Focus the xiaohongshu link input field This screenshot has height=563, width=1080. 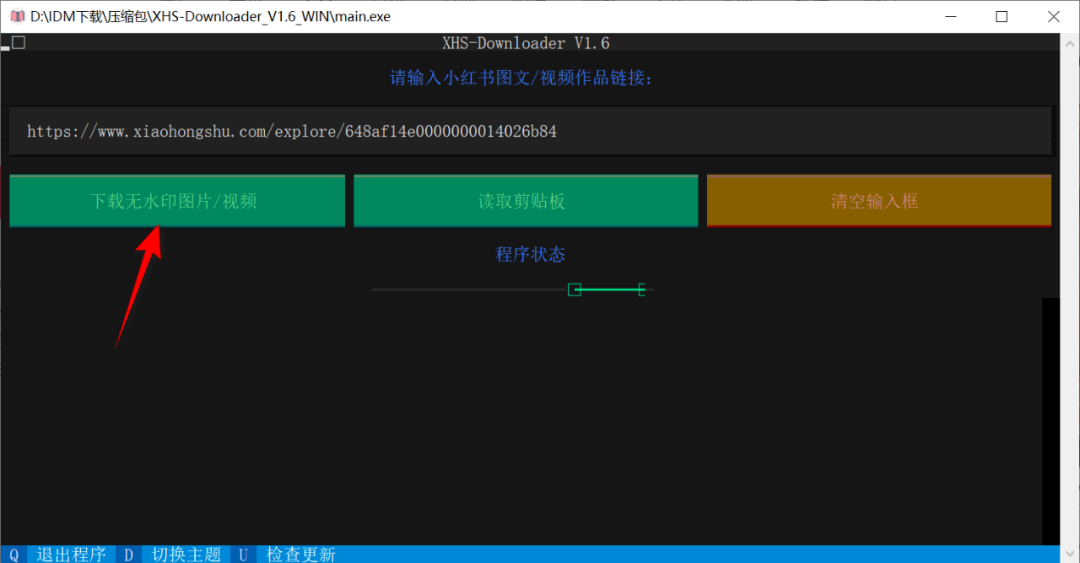531,131
